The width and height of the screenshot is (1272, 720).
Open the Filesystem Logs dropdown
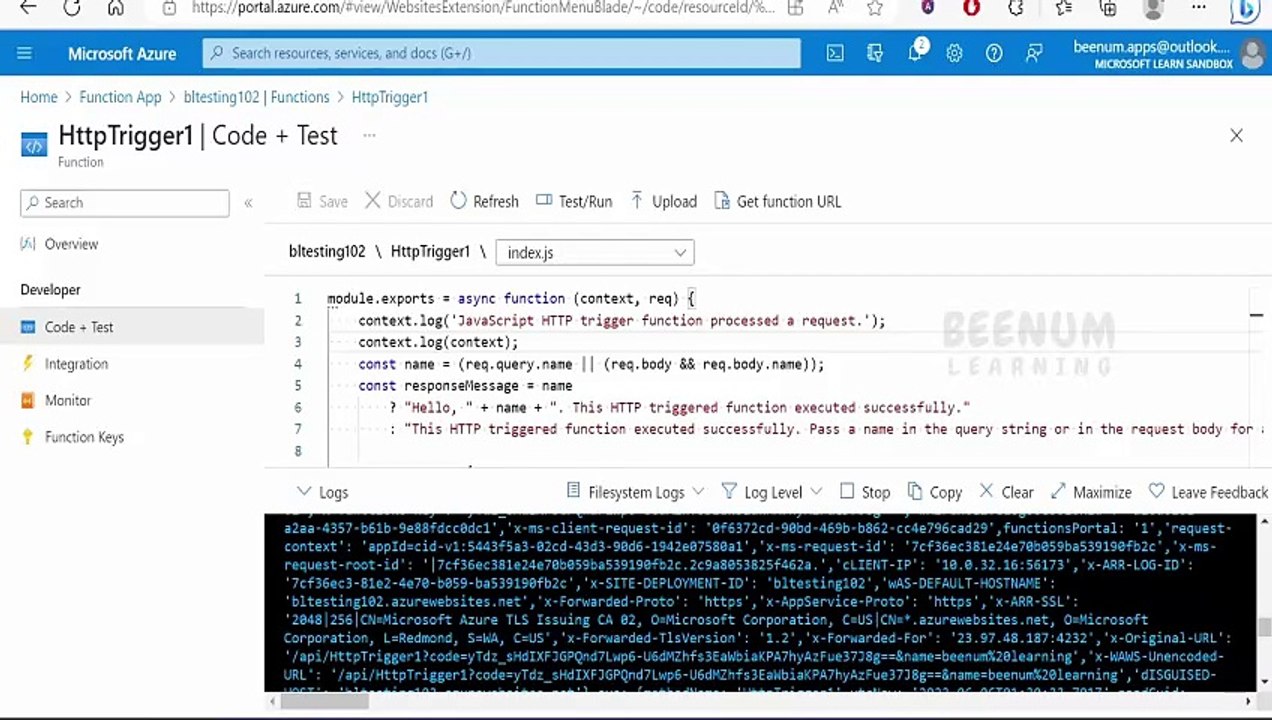pyautogui.click(x=636, y=492)
